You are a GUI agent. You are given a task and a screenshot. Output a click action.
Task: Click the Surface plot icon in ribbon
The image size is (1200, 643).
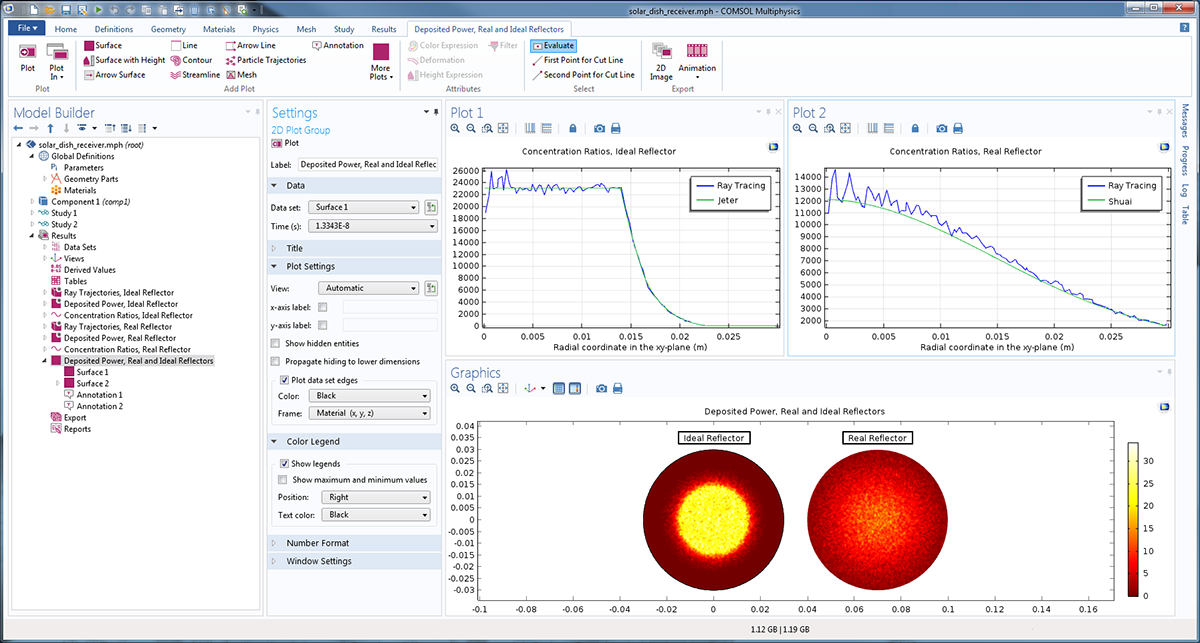click(x=89, y=46)
